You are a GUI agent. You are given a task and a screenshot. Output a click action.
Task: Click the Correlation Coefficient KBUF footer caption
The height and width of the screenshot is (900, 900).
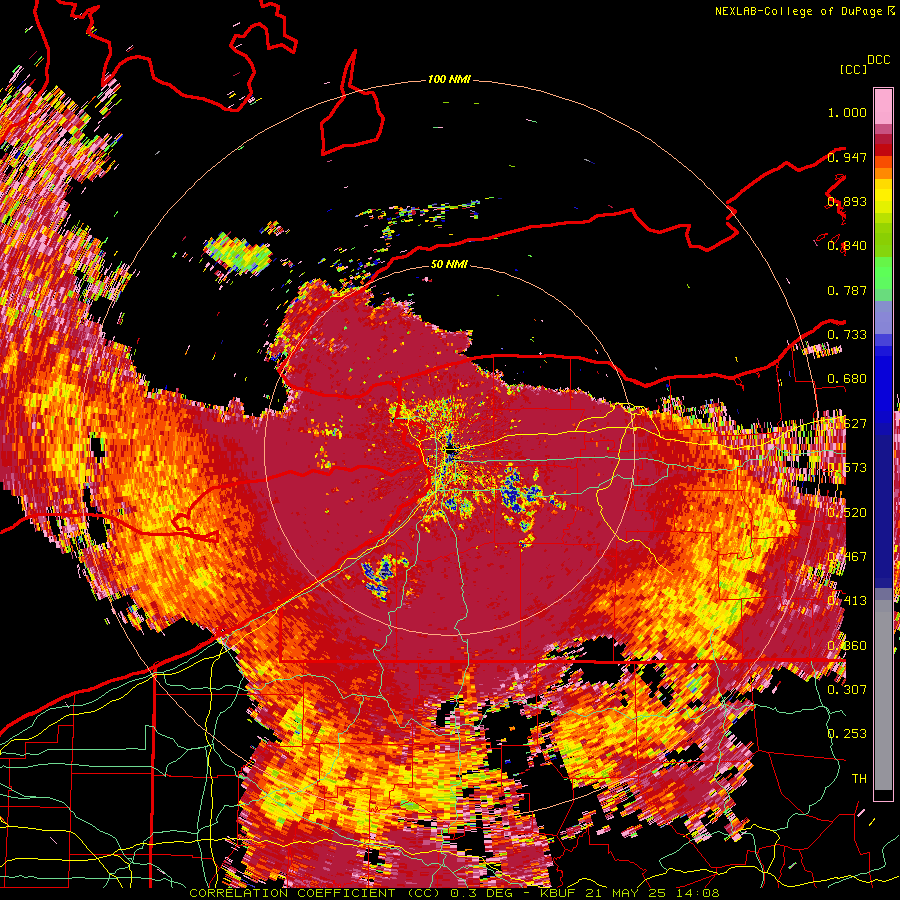[454, 893]
